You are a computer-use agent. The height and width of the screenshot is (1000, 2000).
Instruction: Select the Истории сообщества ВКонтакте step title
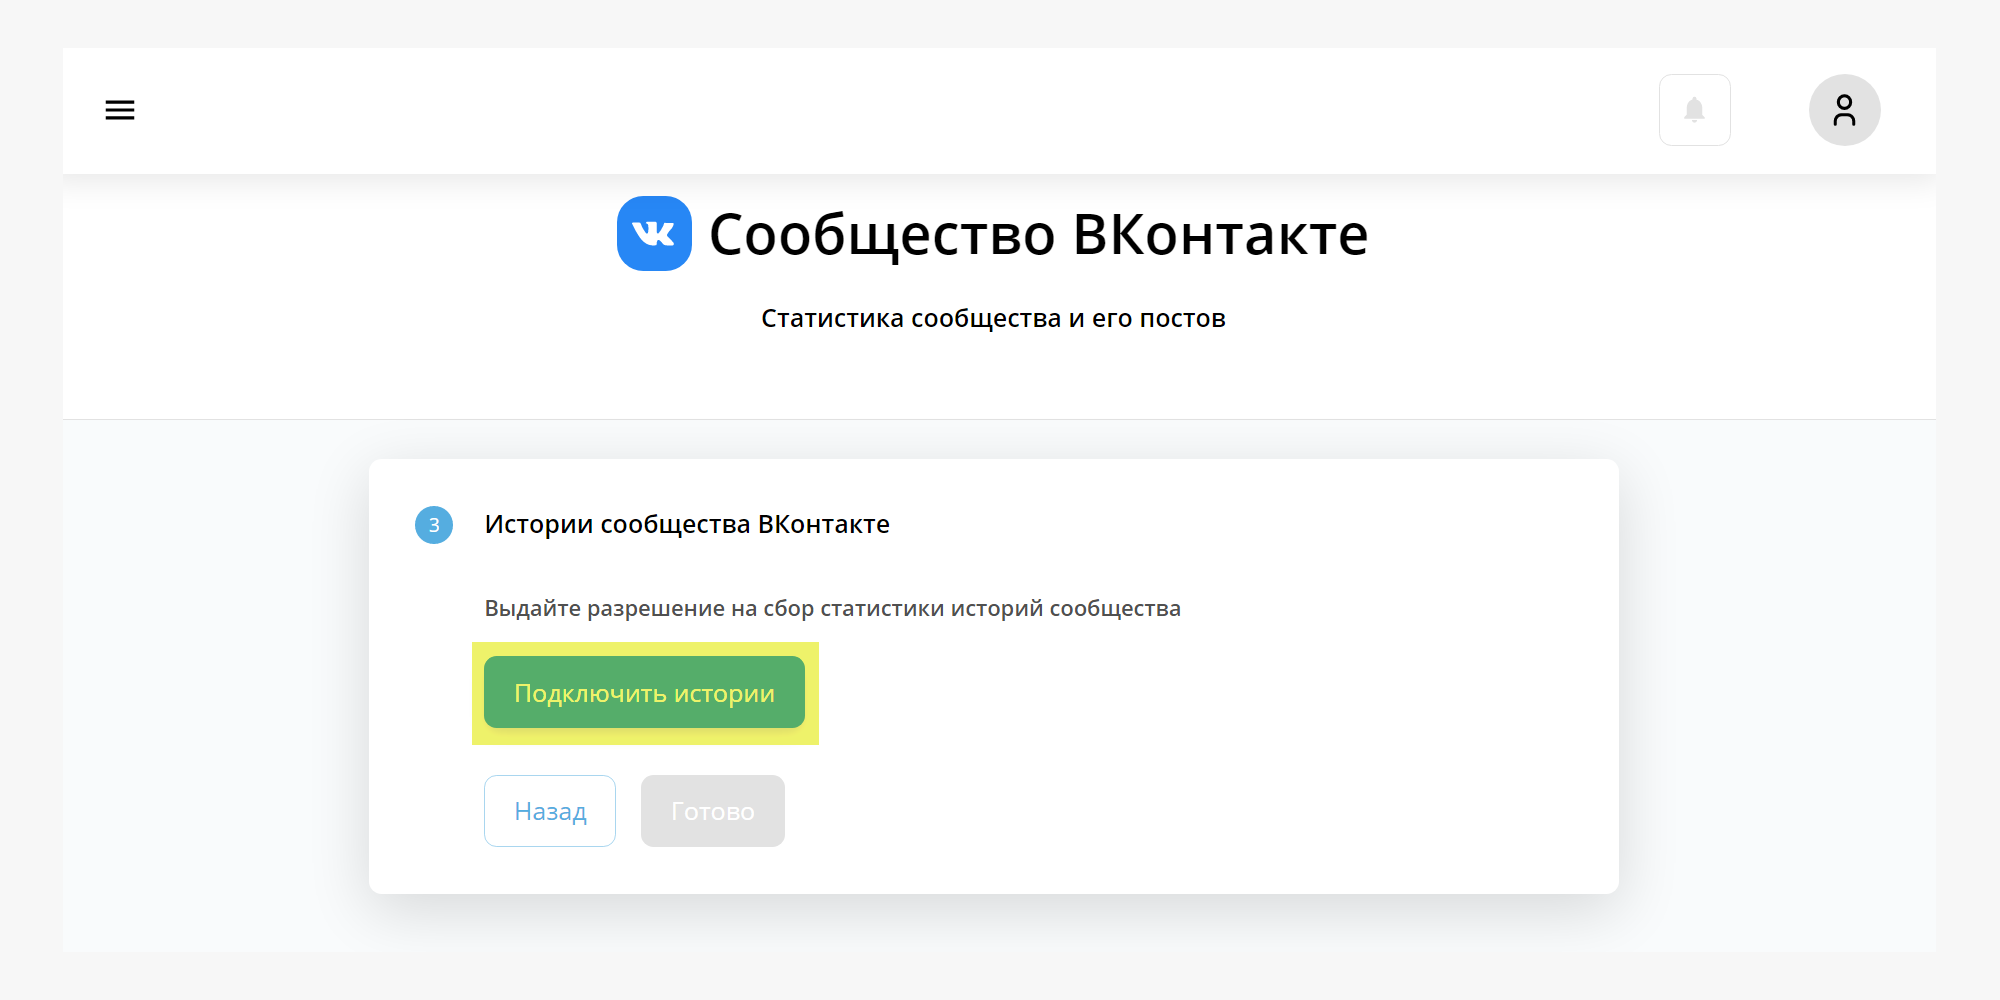click(x=687, y=524)
